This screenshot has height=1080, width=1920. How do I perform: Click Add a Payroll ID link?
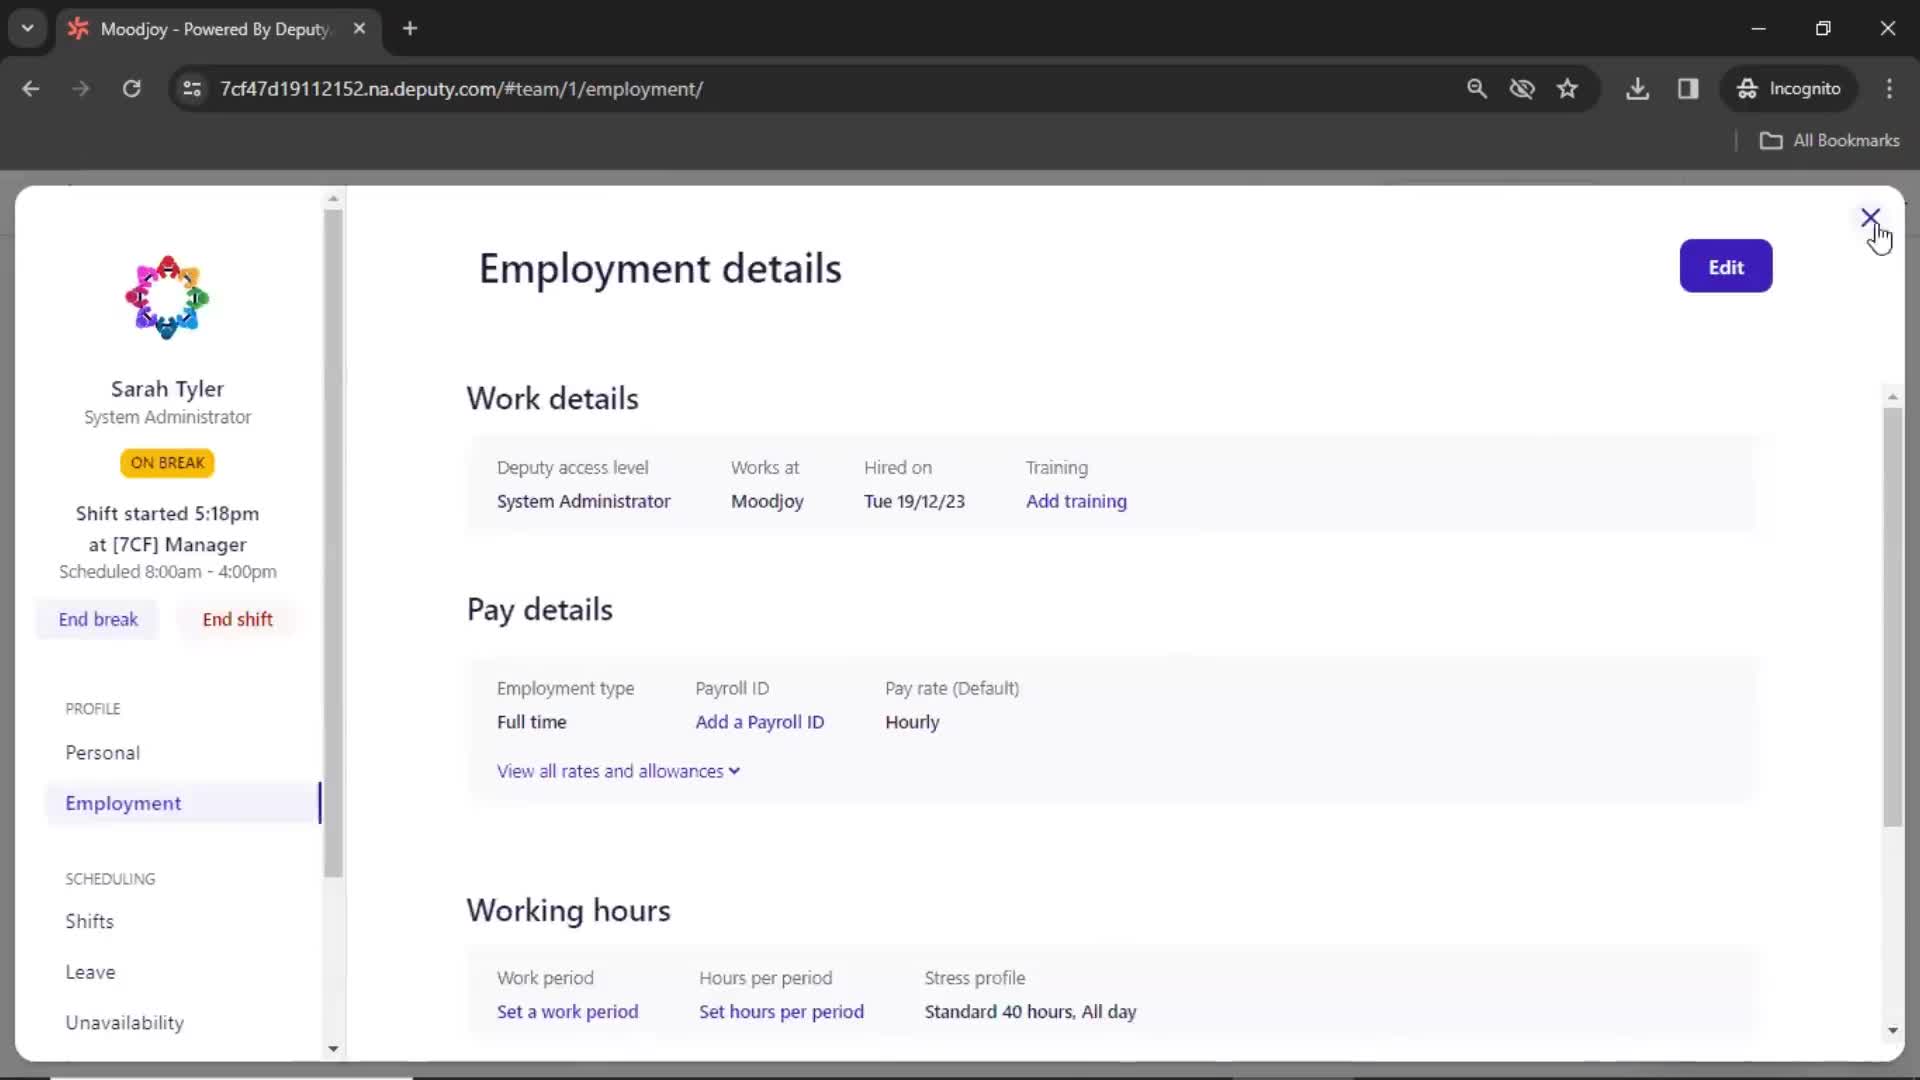point(759,722)
